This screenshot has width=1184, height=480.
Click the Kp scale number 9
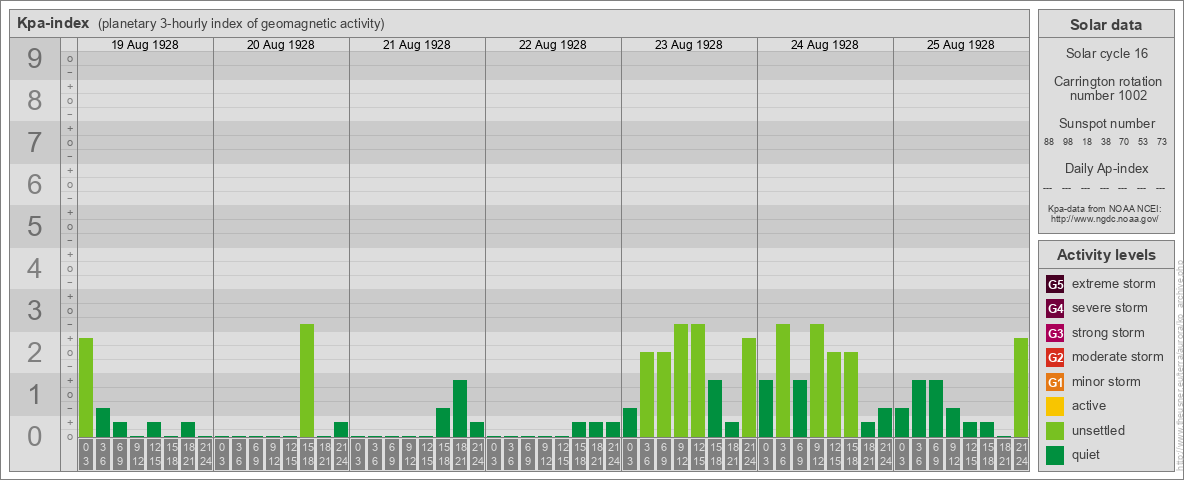[35, 59]
